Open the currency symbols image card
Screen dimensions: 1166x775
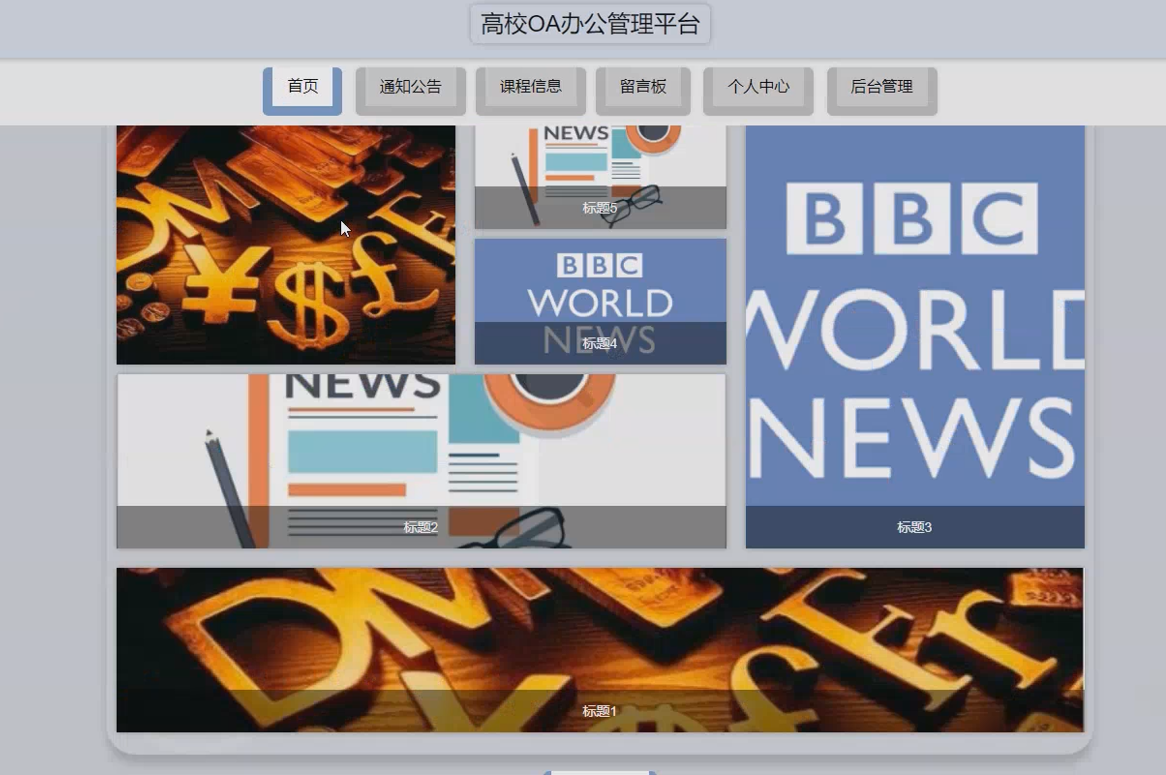(286, 245)
